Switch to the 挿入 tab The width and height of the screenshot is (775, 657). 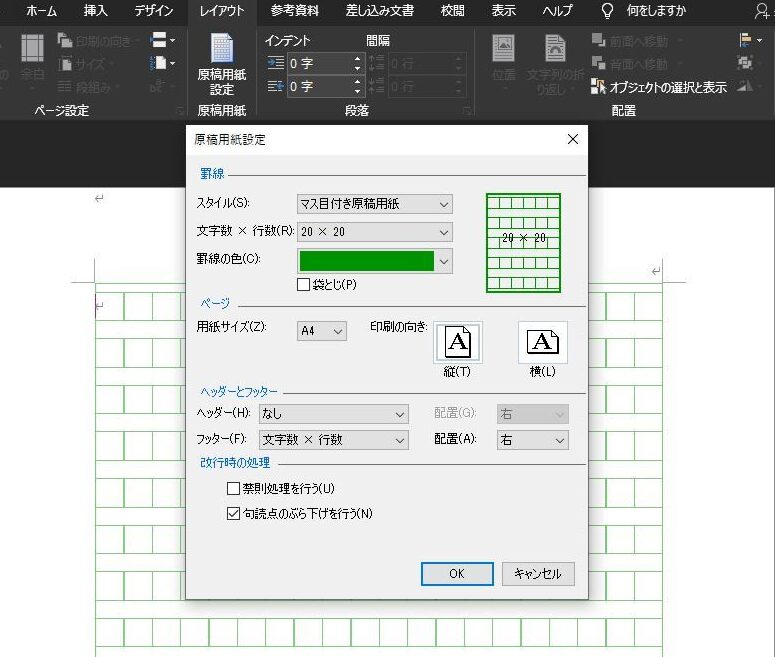point(95,11)
